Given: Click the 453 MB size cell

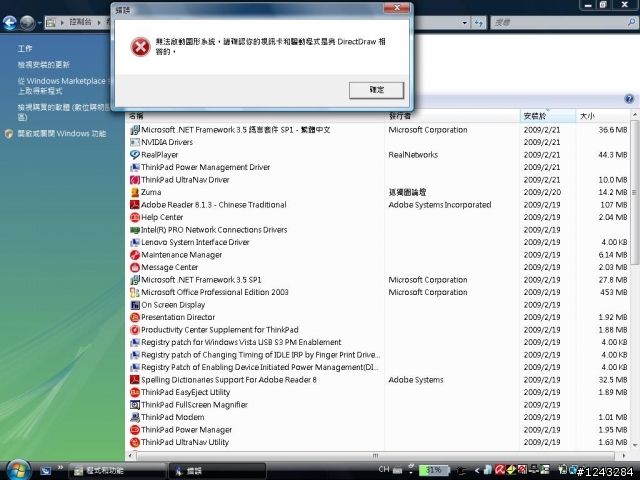Looking at the screenshot, I should [613, 292].
